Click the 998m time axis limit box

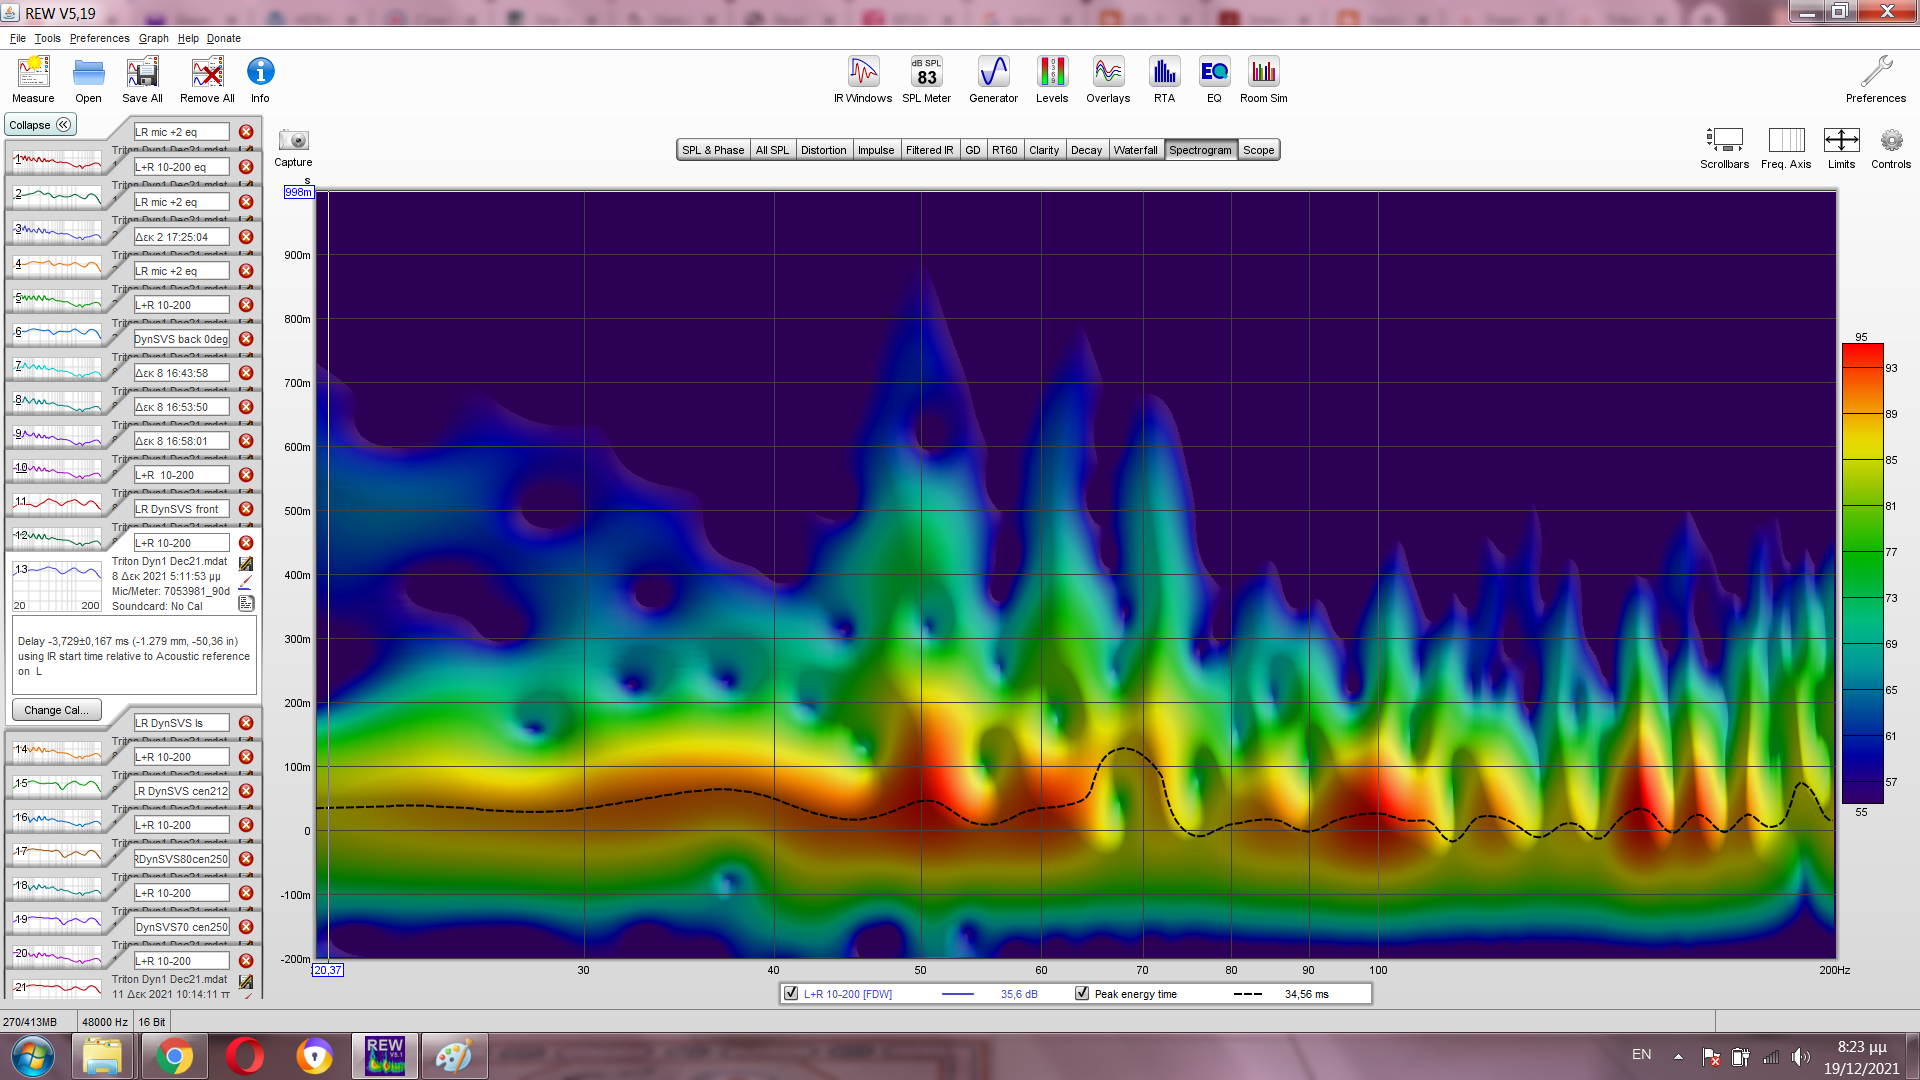(x=299, y=192)
